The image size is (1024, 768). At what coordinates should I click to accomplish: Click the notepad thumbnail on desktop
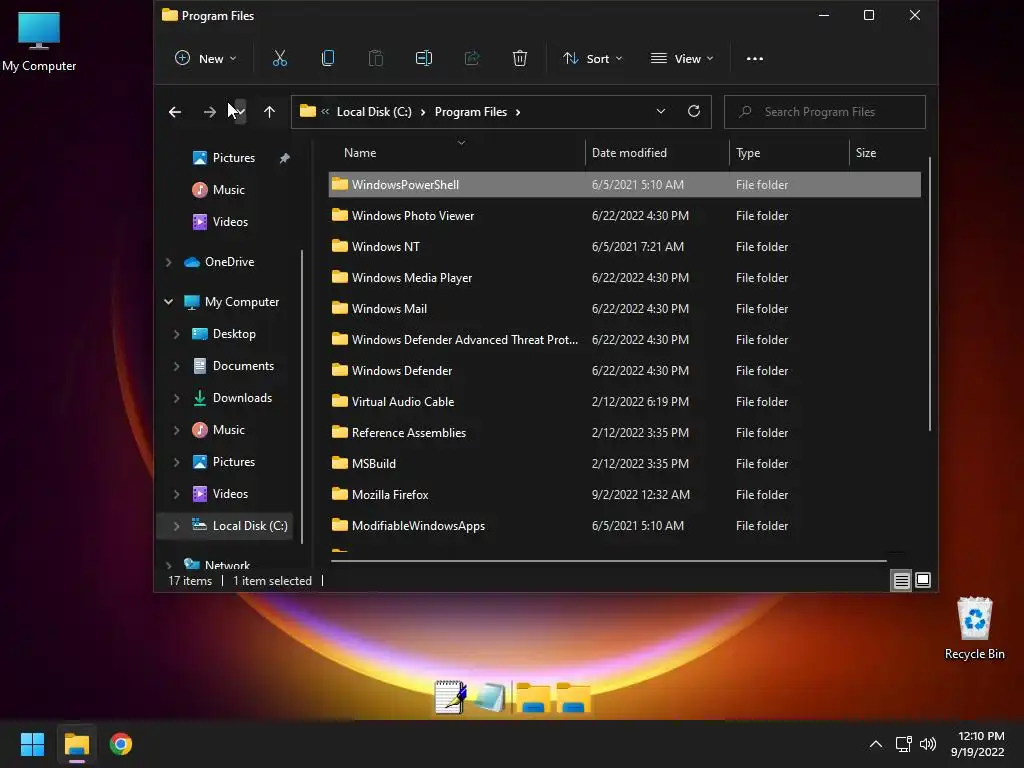click(451, 697)
